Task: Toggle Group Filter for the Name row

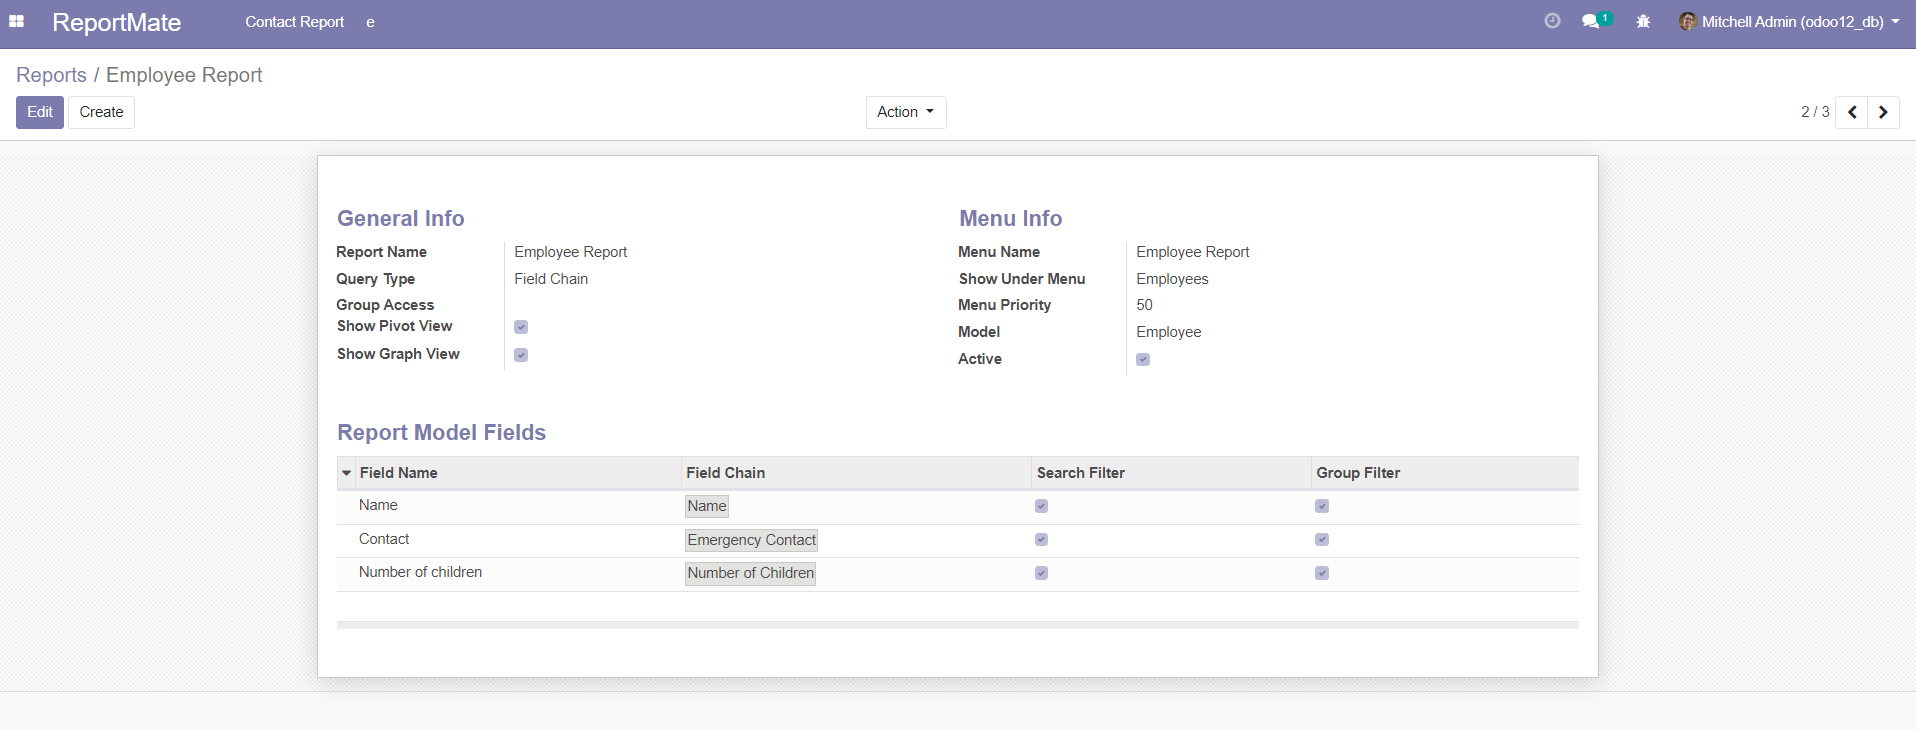Action: [1322, 506]
